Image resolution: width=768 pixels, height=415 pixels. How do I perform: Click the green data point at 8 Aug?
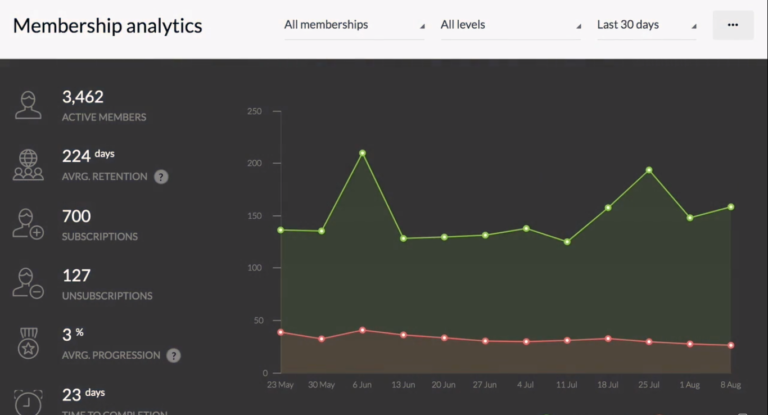731,207
